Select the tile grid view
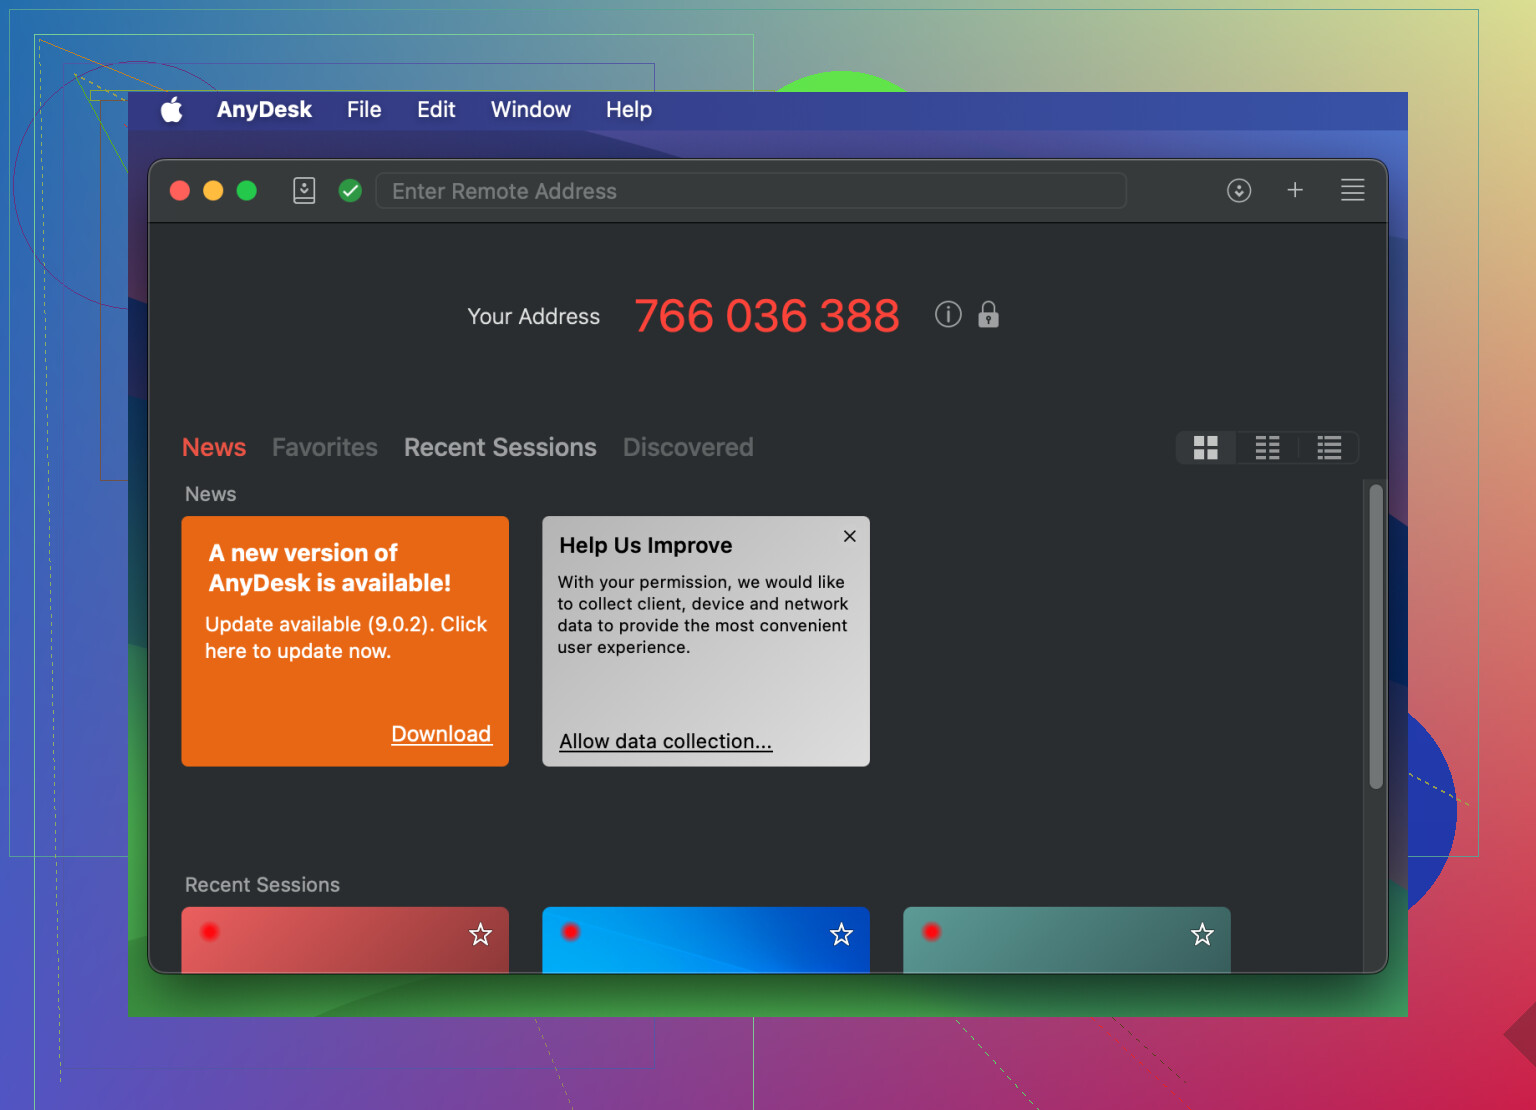Screen dimensions: 1536x1110 [1206, 448]
